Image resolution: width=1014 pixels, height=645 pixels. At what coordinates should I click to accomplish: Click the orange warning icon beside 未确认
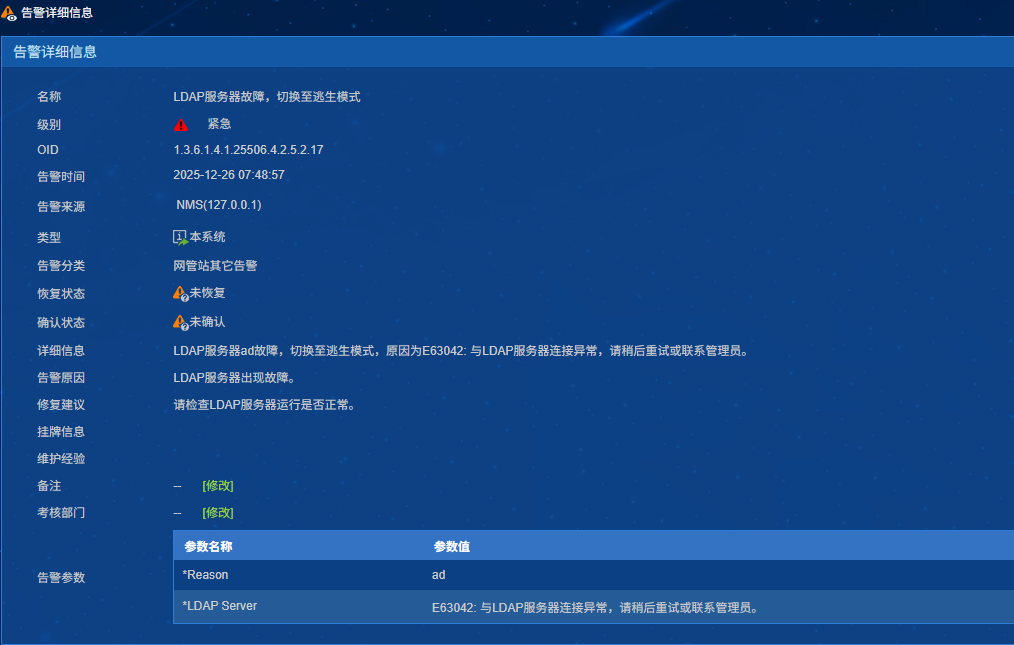tap(180, 322)
